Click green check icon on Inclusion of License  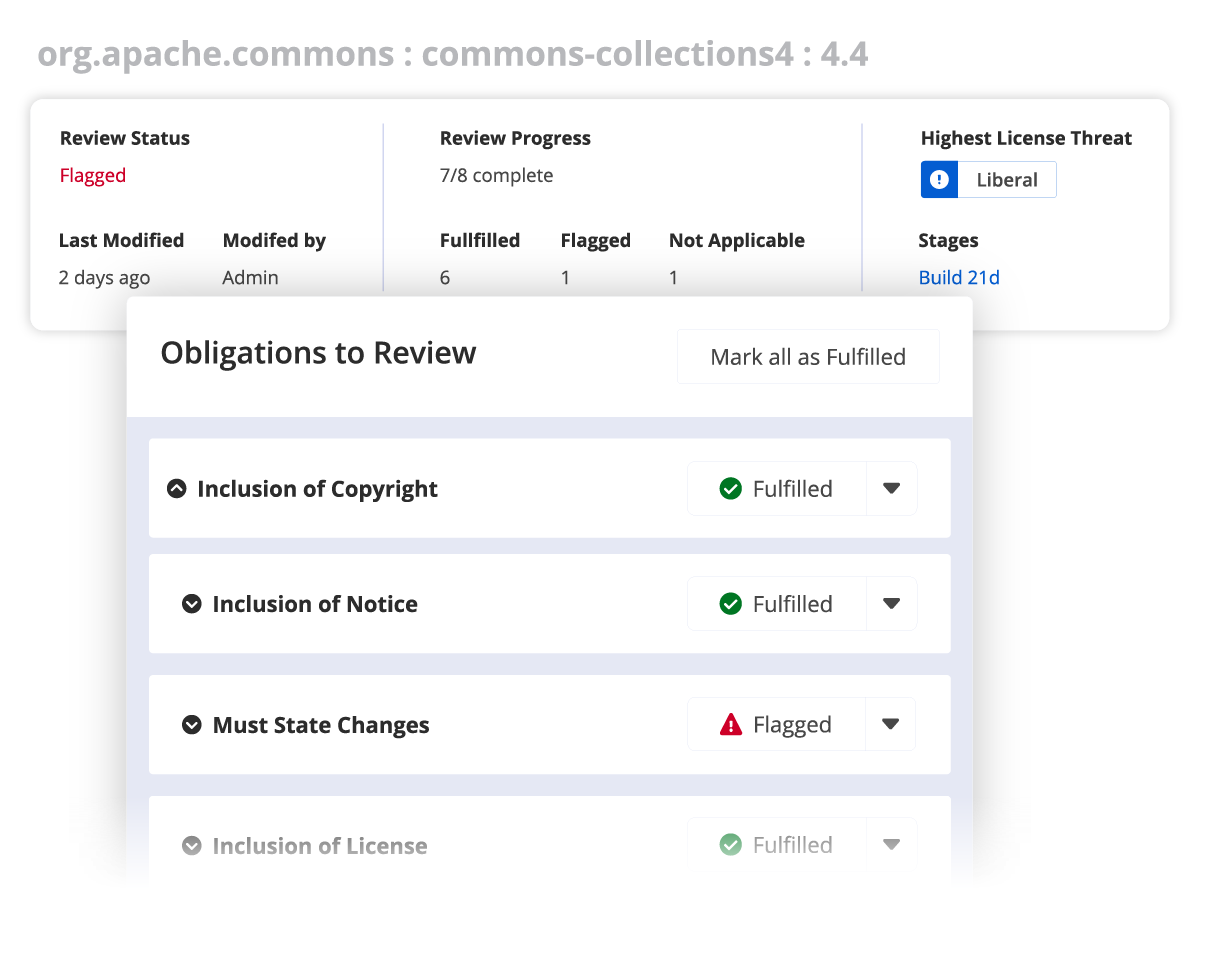[731, 845]
